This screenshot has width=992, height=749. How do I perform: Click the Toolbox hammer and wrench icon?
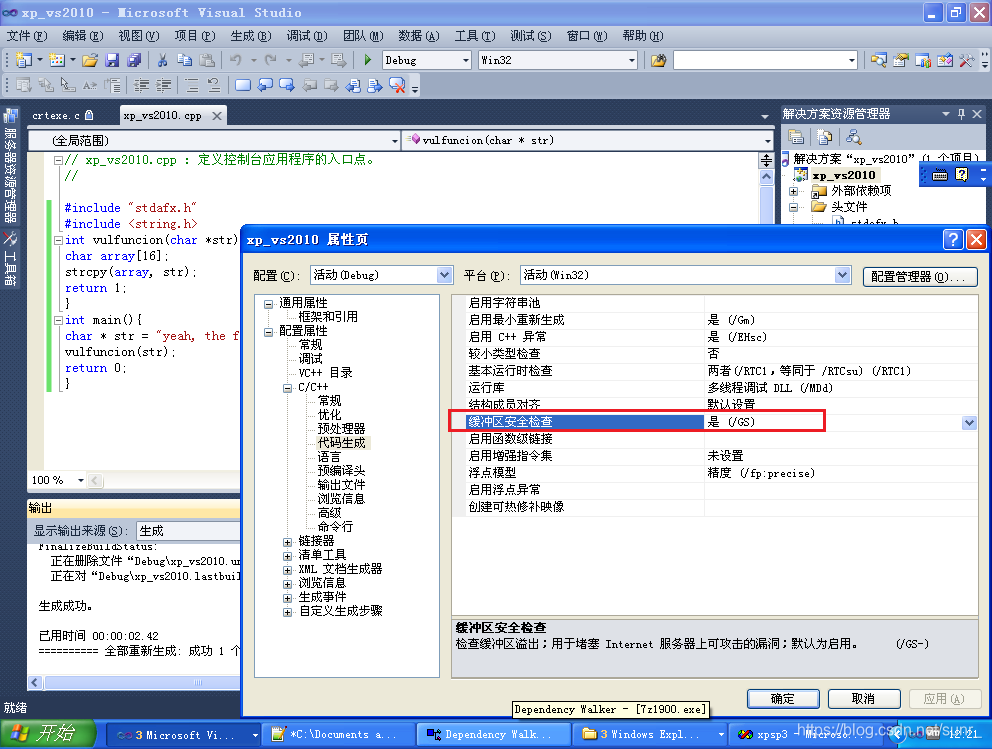(966, 60)
